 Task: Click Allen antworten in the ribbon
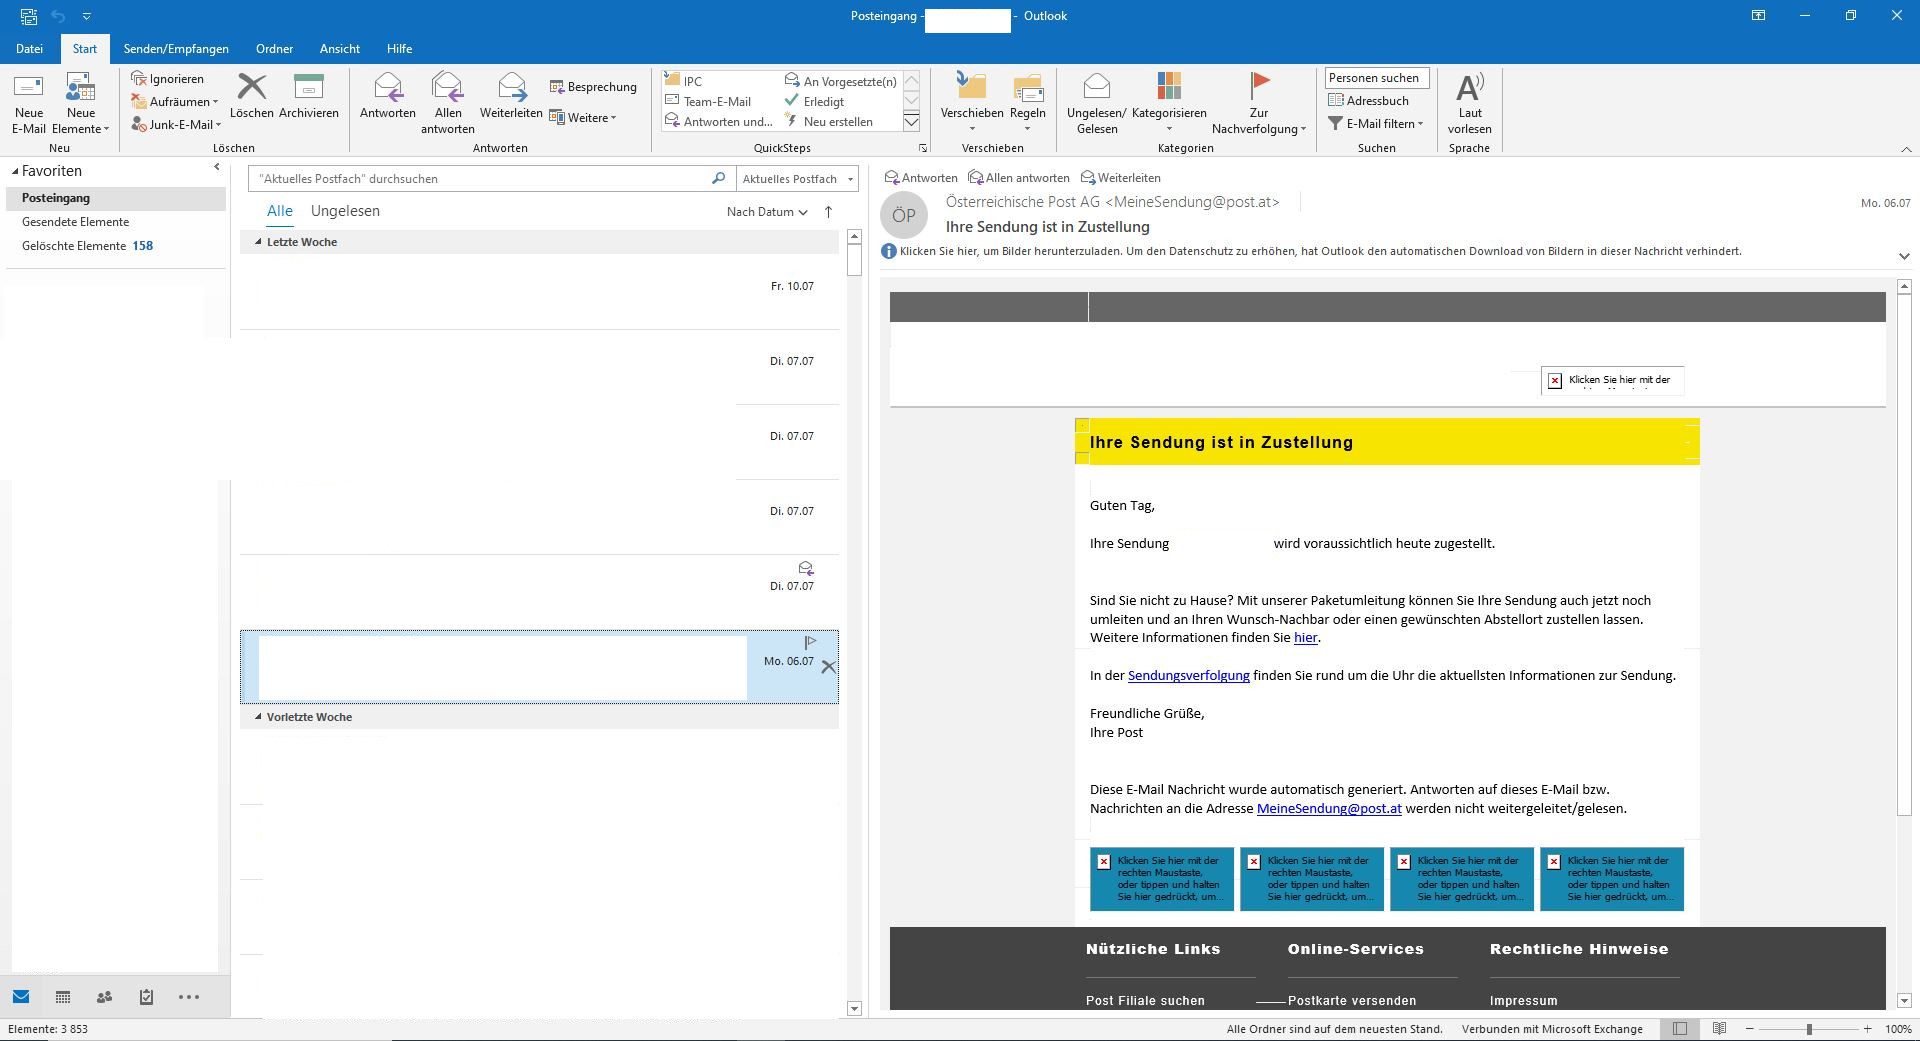tap(448, 103)
